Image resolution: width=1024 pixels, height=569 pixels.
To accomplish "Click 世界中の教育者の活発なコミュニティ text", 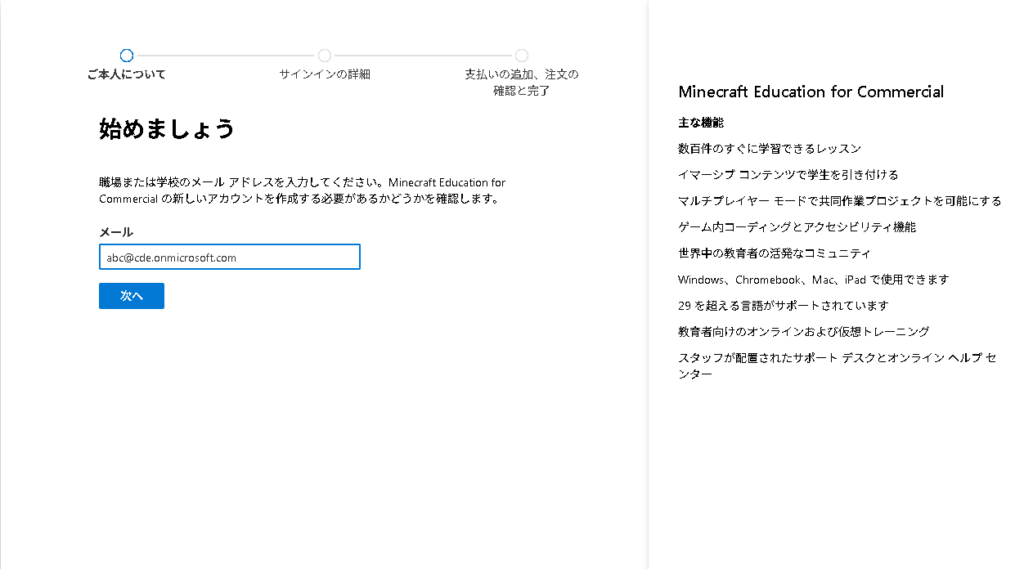I will (774, 253).
